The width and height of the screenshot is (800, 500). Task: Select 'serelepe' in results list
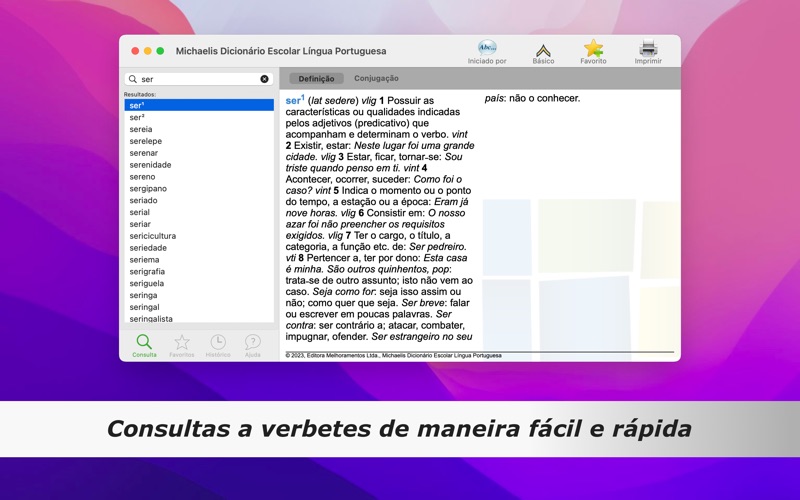click(199, 141)
